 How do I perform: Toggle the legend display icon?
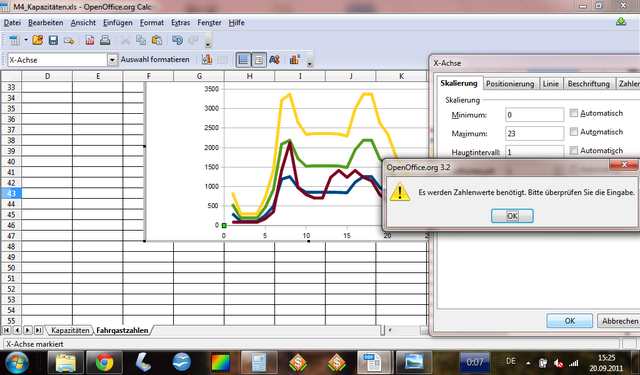click(259, 60)
